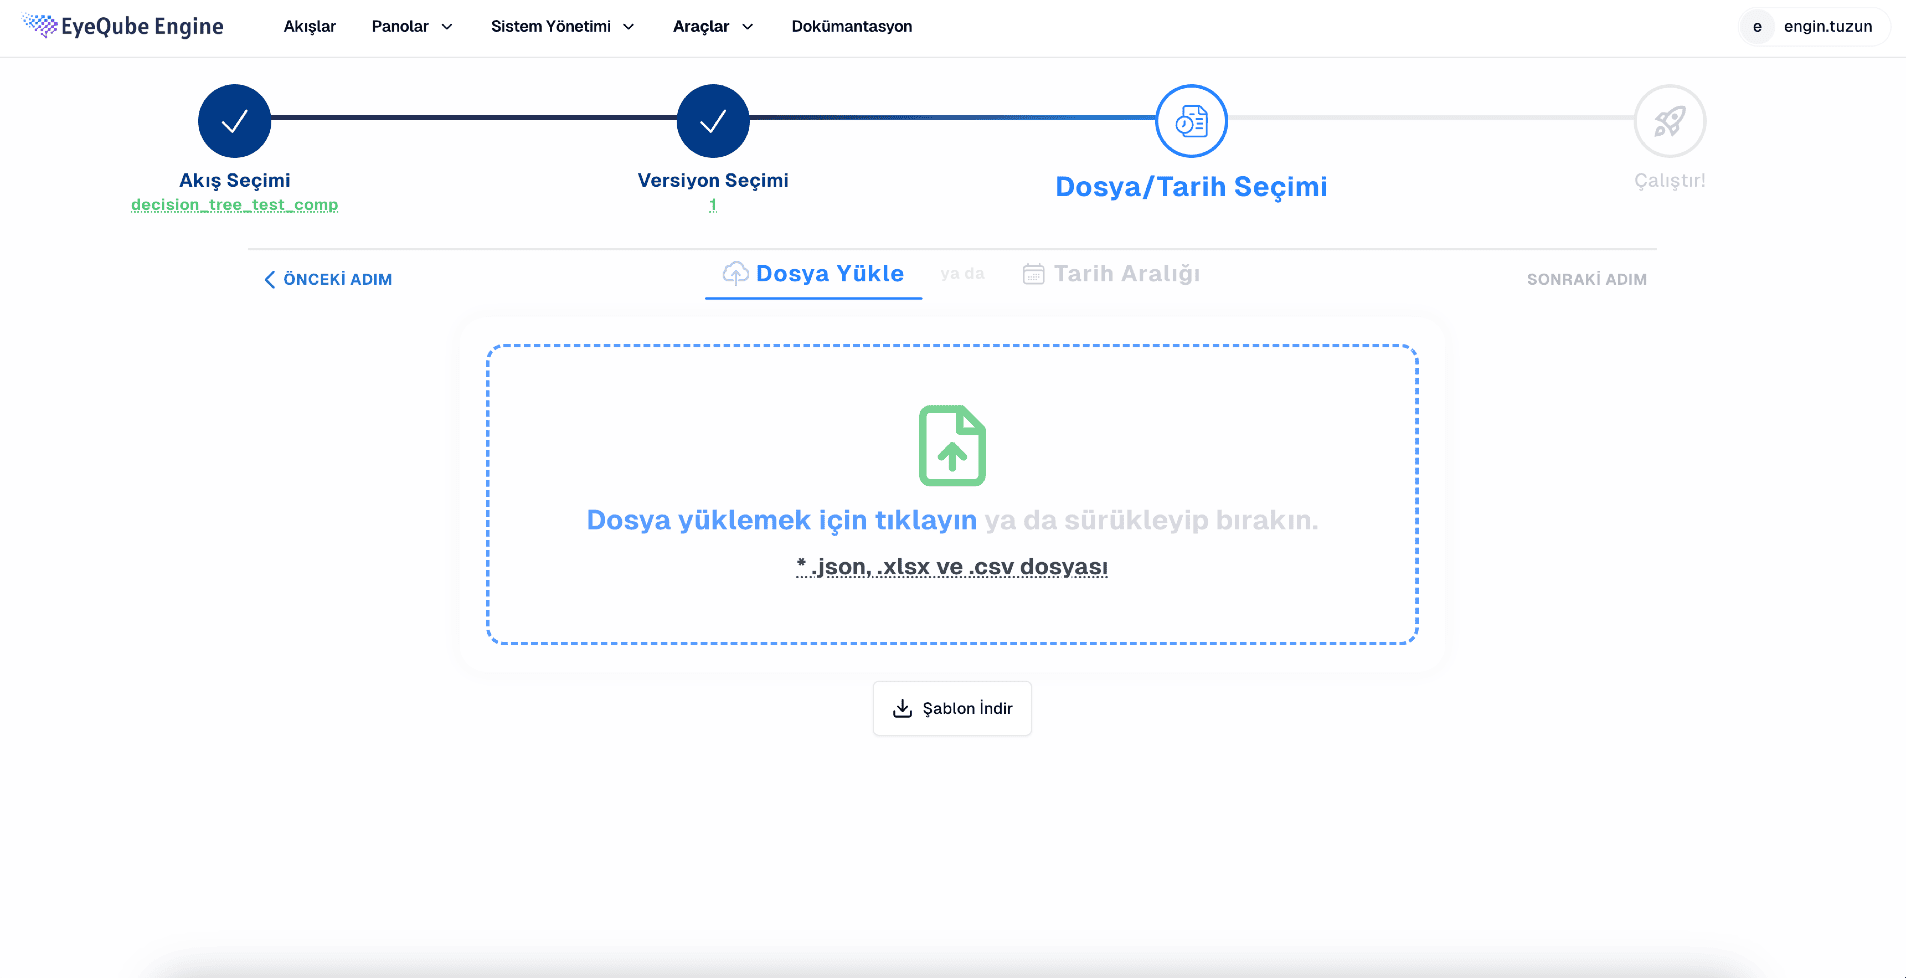Click the Akış Seçimi step label
Screen dimensions: 1906x978
click(235, 180)
